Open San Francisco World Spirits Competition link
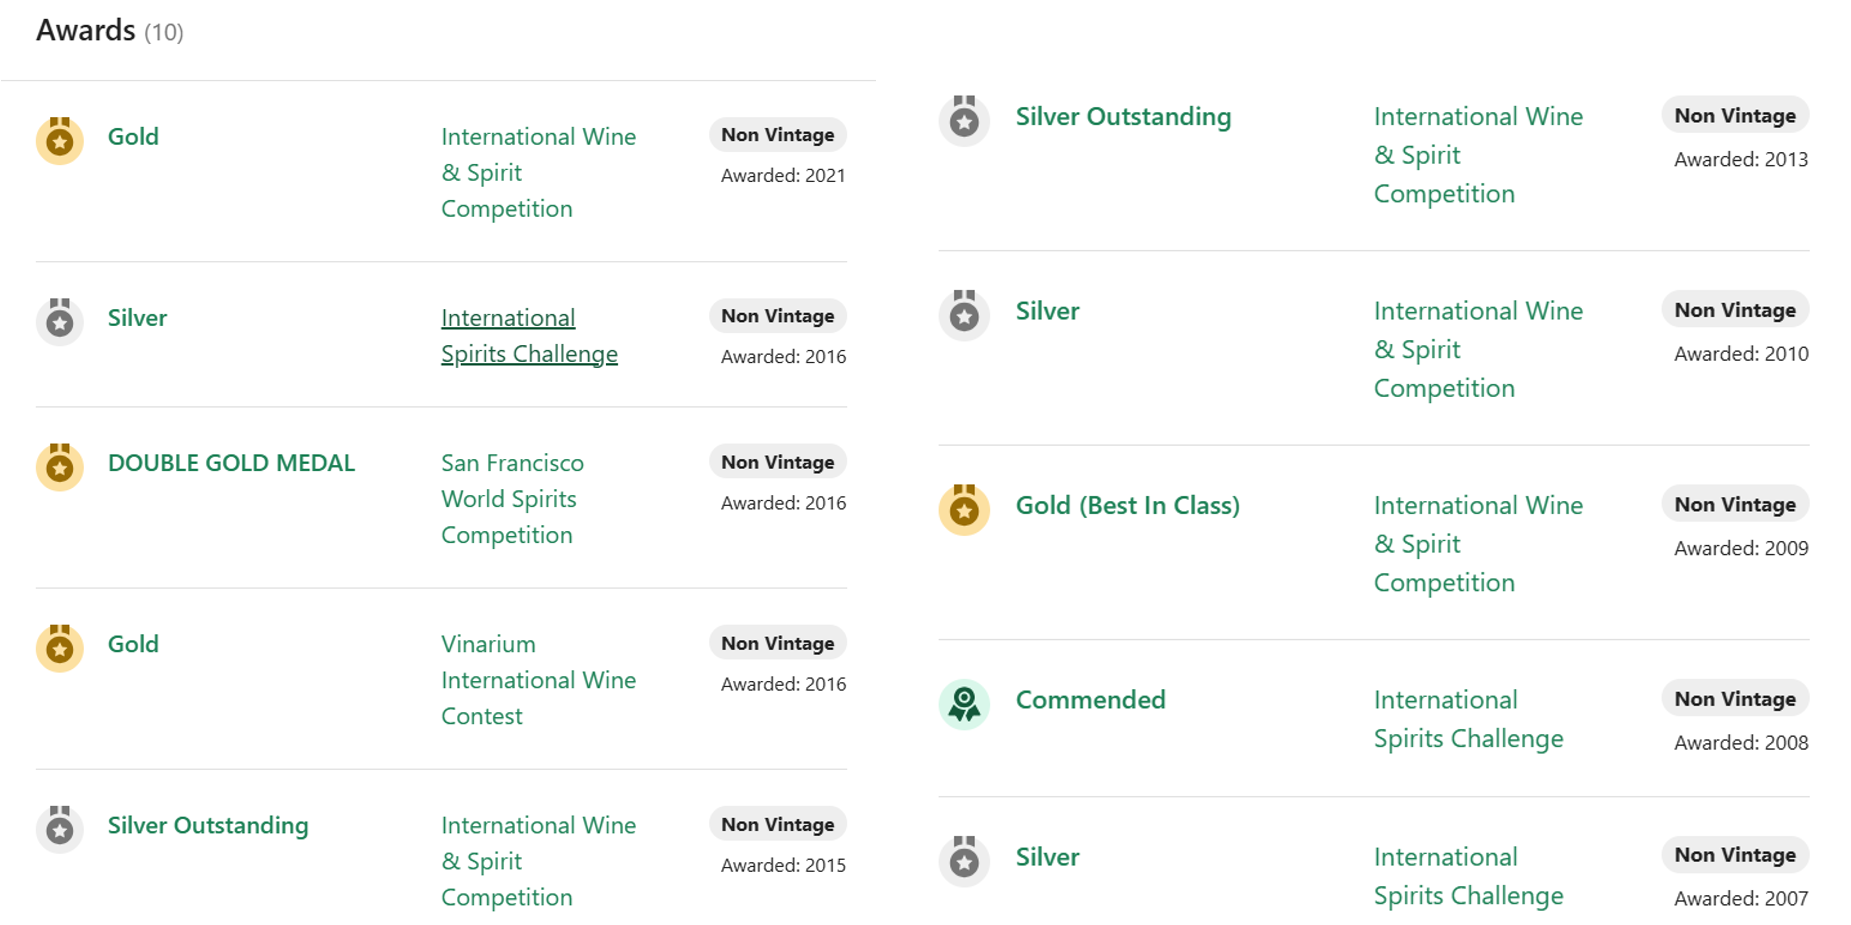This screenshot has width=1851, height=925. 512,499
